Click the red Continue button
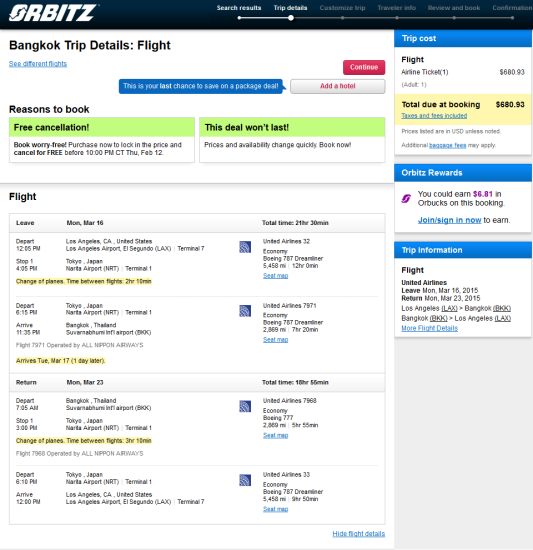The width and height of the screenshot is (533, 550). [x=364, y=67]
